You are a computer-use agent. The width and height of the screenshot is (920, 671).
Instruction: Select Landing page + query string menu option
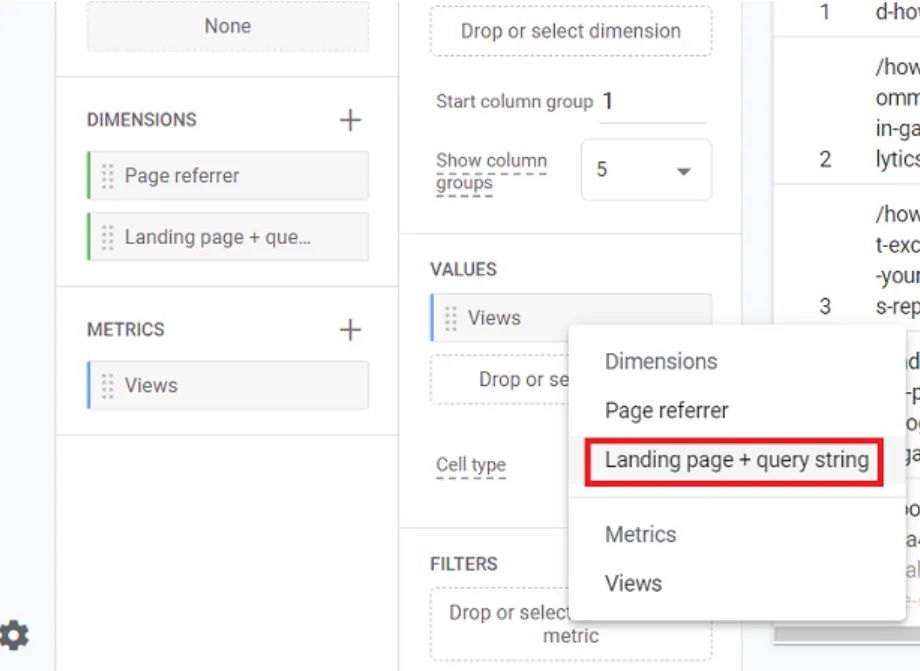[736, 460]
